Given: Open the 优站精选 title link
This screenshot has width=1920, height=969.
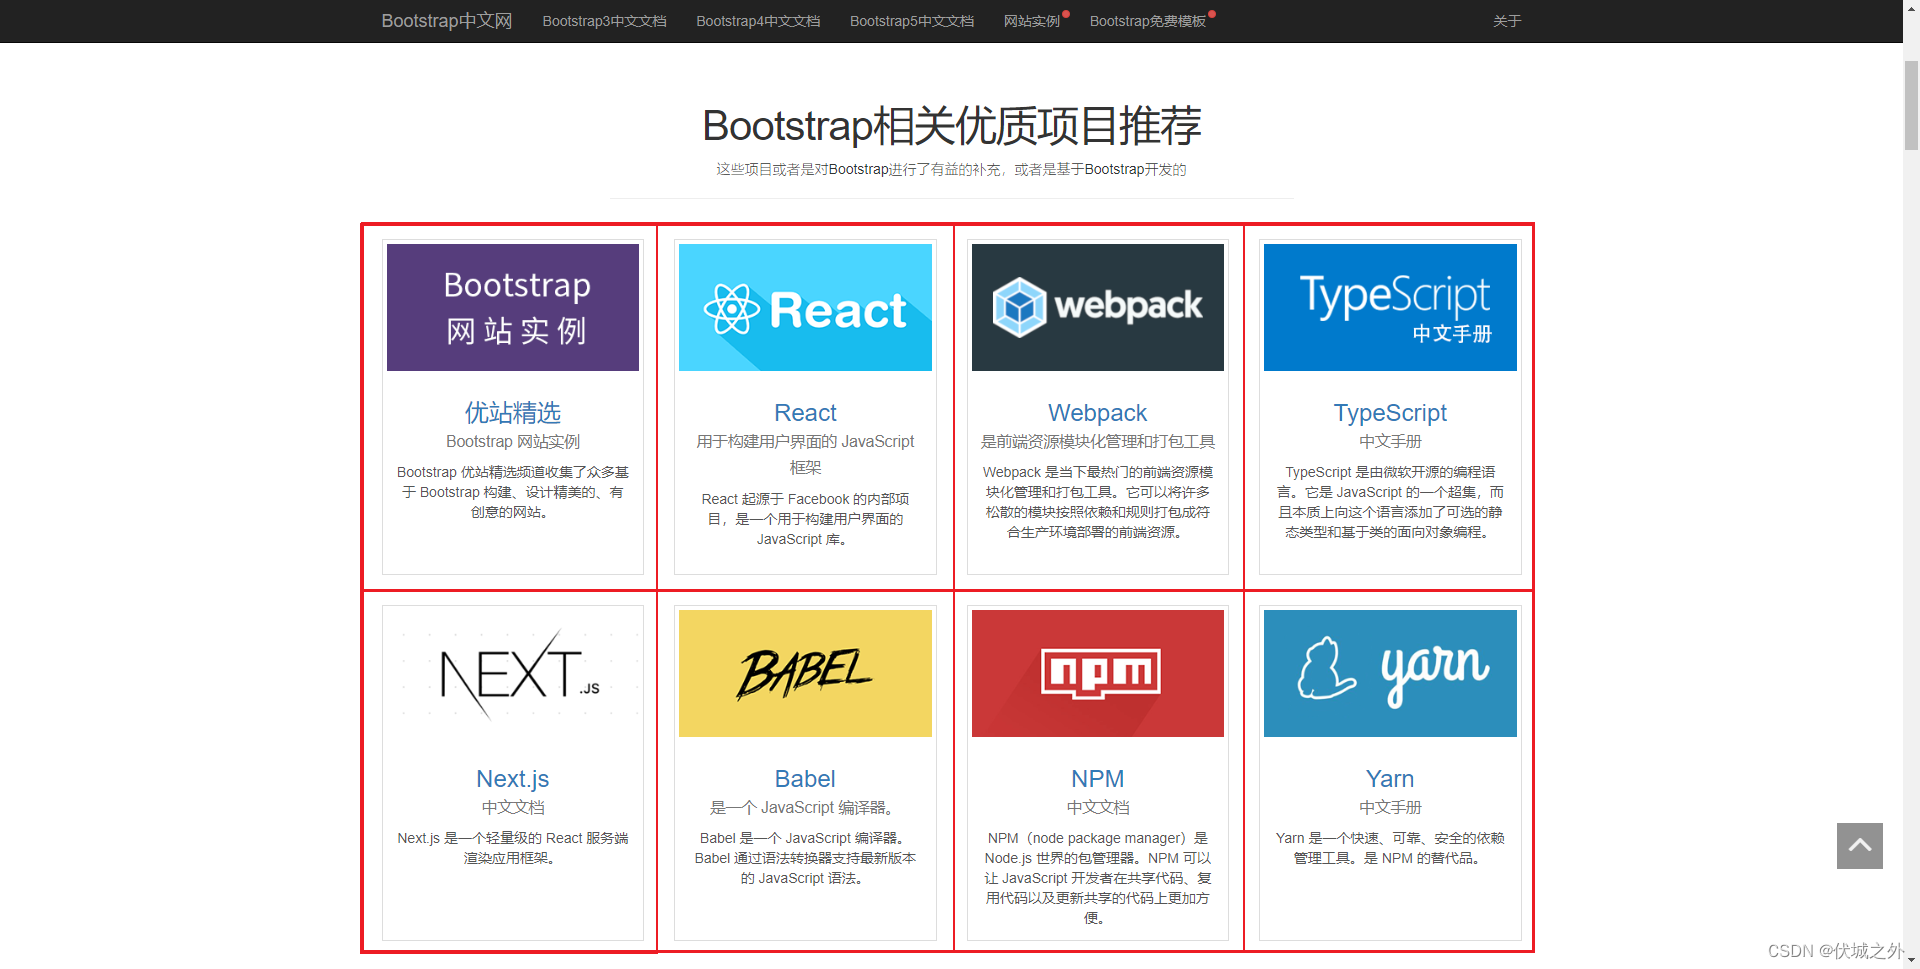Looking at the screenshot, I should point(513,412).
